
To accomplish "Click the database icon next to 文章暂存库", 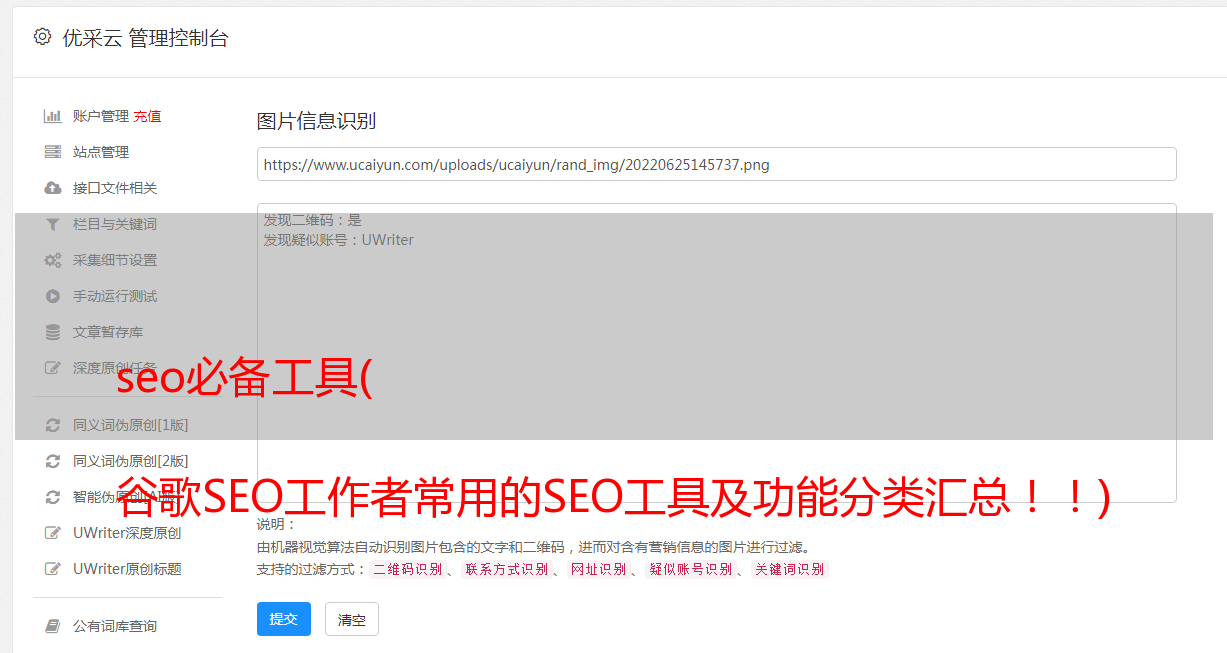I will click(53, 332).
